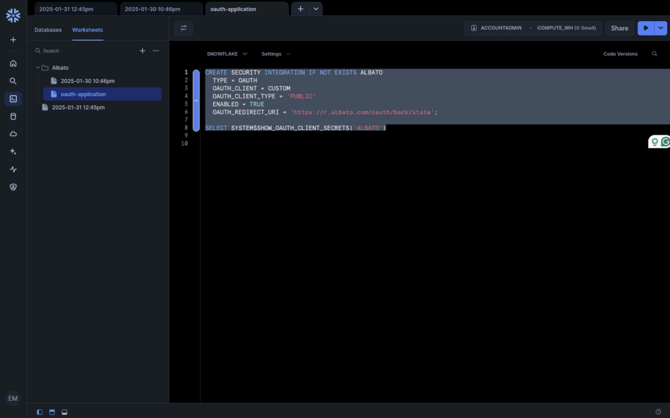Screen dimensions: 670x418
Task: Click the OAUTH_REDIRECT_URI line
Action: 325,112
